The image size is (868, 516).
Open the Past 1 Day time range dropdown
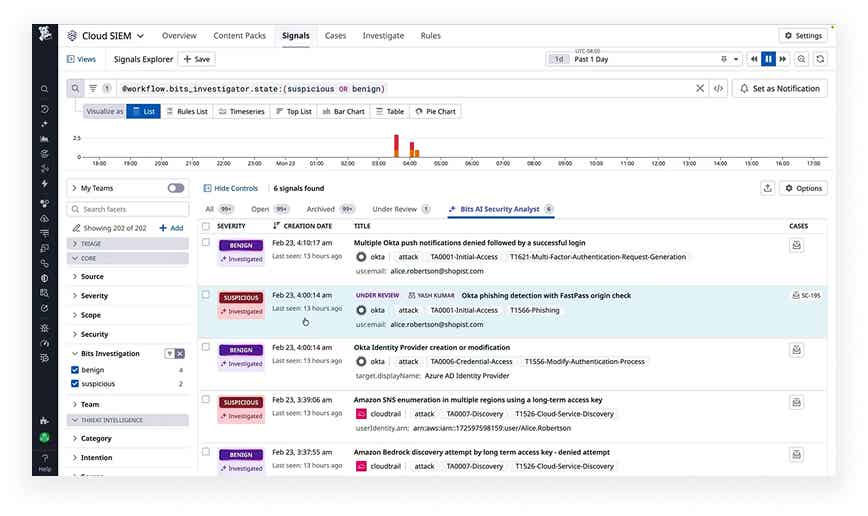(644, 59)
